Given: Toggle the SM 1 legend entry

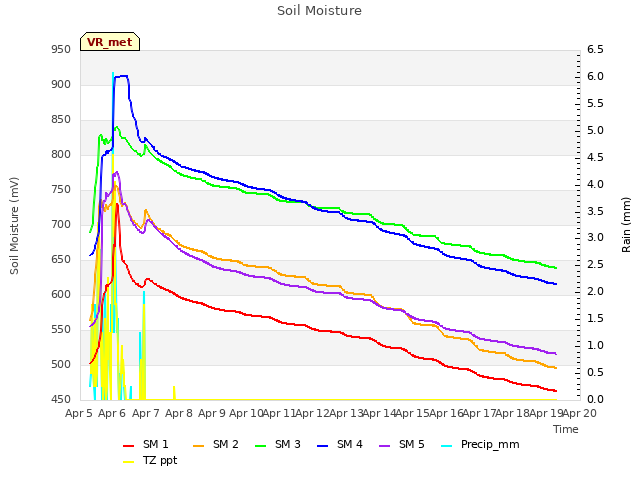Looking at the screenshot, I should [x=146, y=444].
